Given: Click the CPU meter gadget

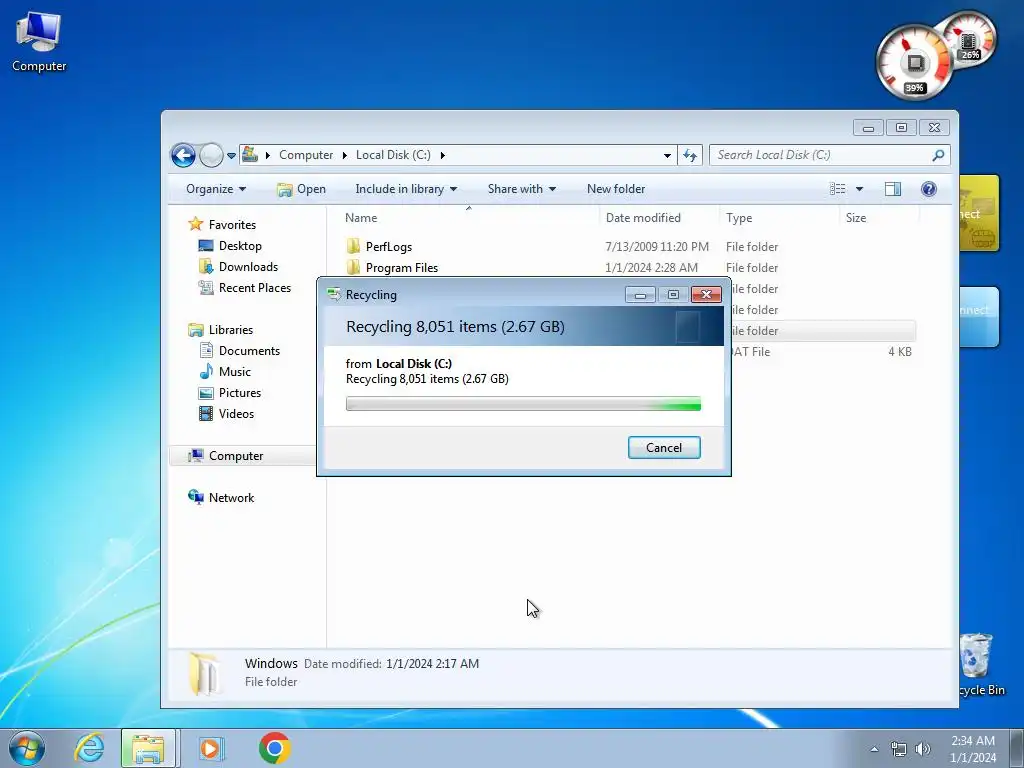Looking at the screenshot, I should pos(914,63).
